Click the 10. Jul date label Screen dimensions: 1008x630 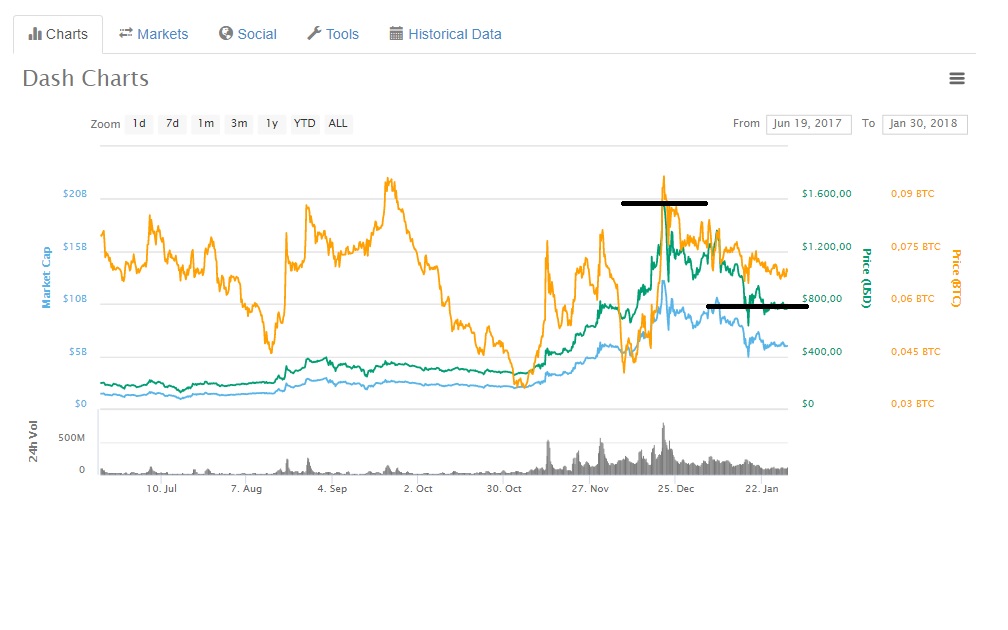(x=161, y=489)
